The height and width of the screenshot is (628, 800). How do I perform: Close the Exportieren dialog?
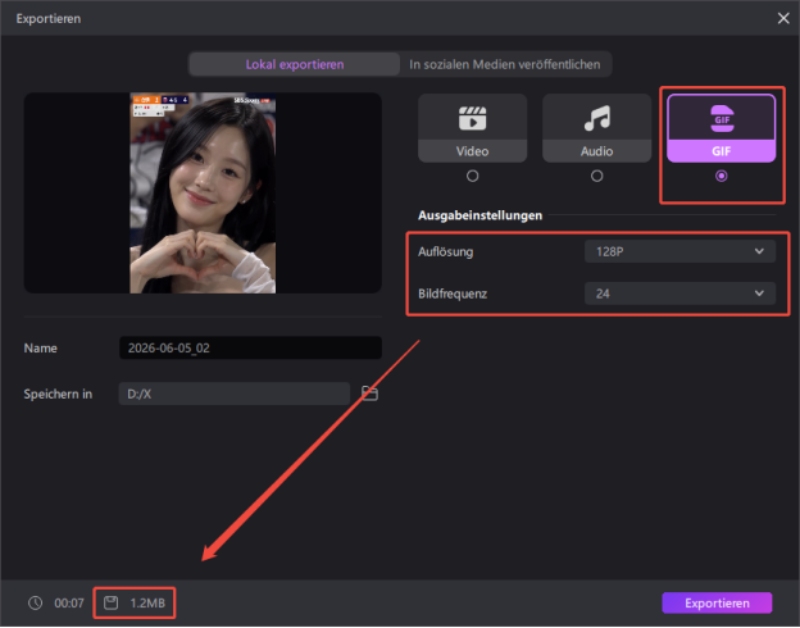pyautogui.click(x=783, y=18)
